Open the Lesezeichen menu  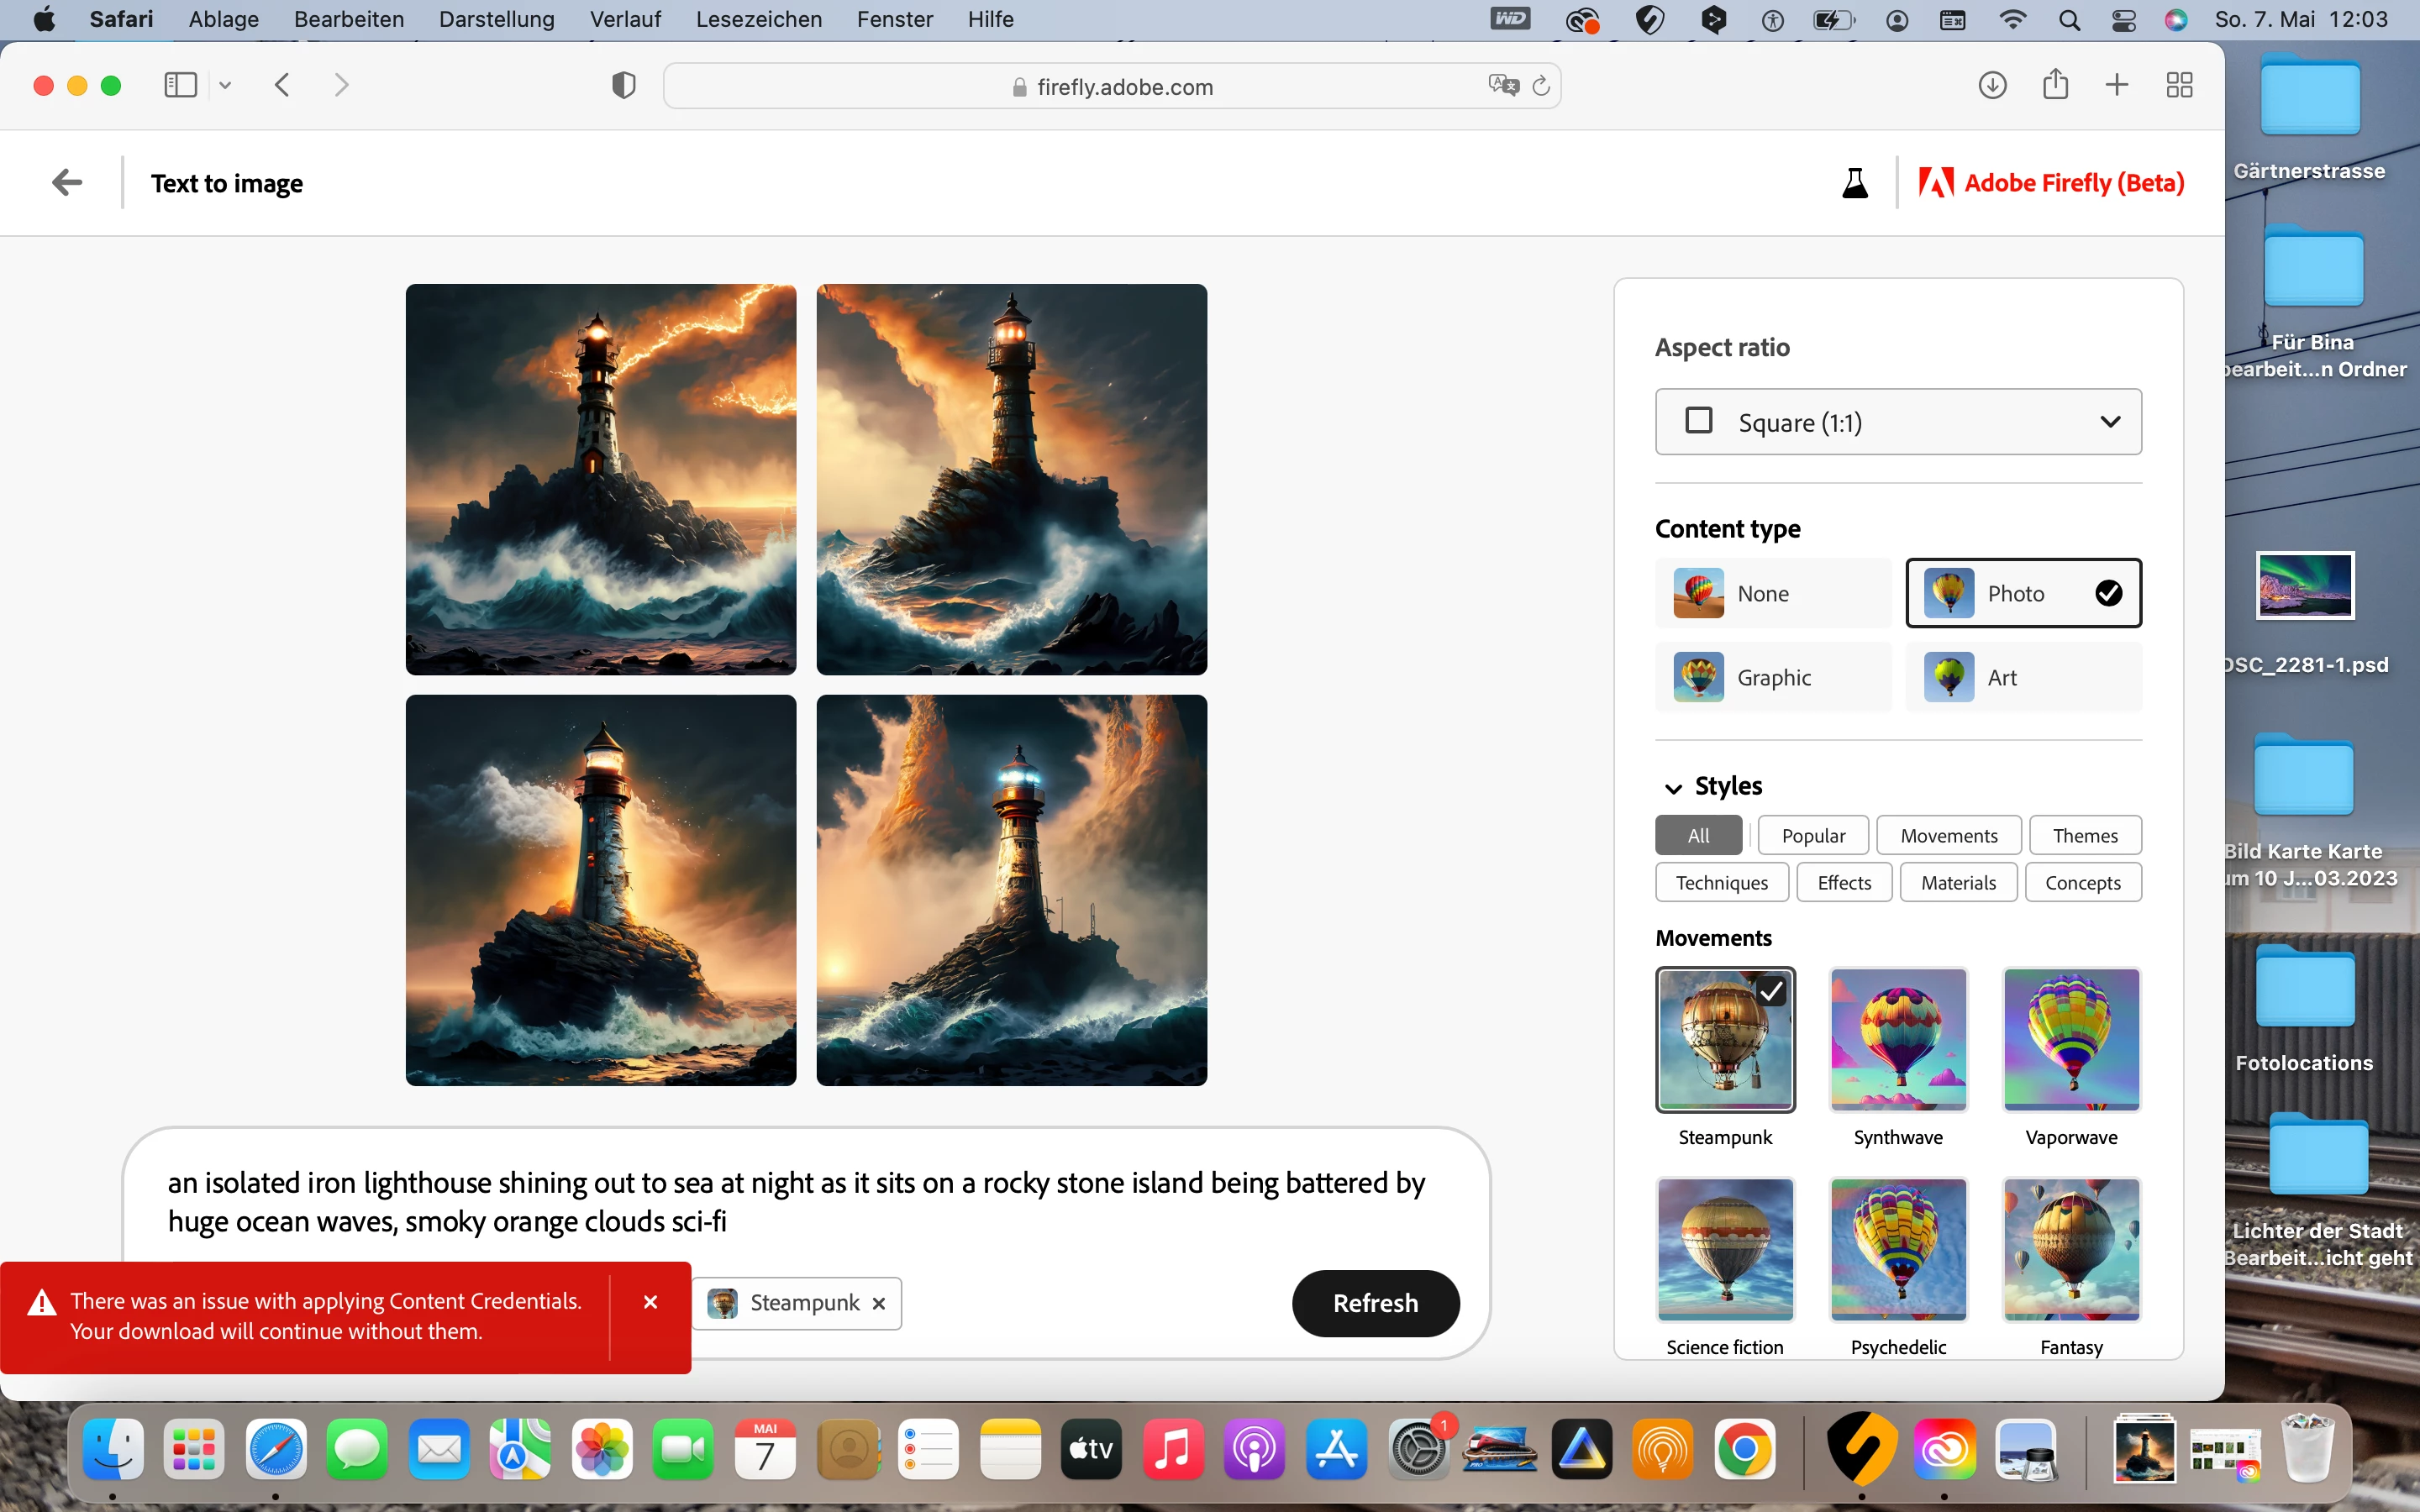(758, 19)
